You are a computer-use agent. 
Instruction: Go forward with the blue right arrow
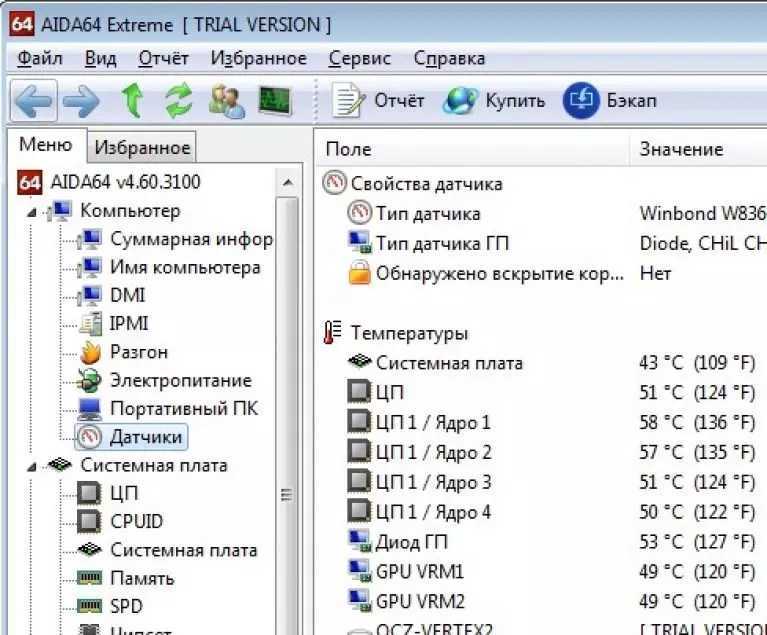(x=81, y=101)
